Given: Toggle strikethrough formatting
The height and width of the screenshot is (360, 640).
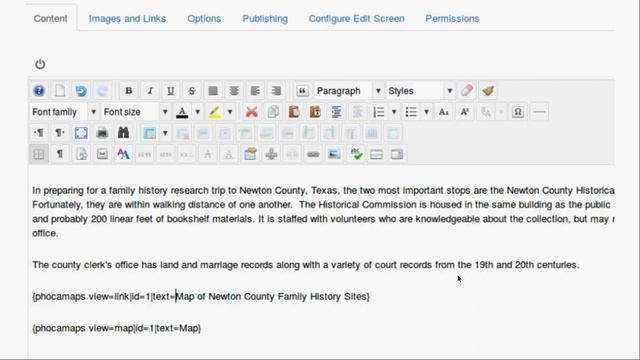Looking at the screenshot, I should [192, 91].
